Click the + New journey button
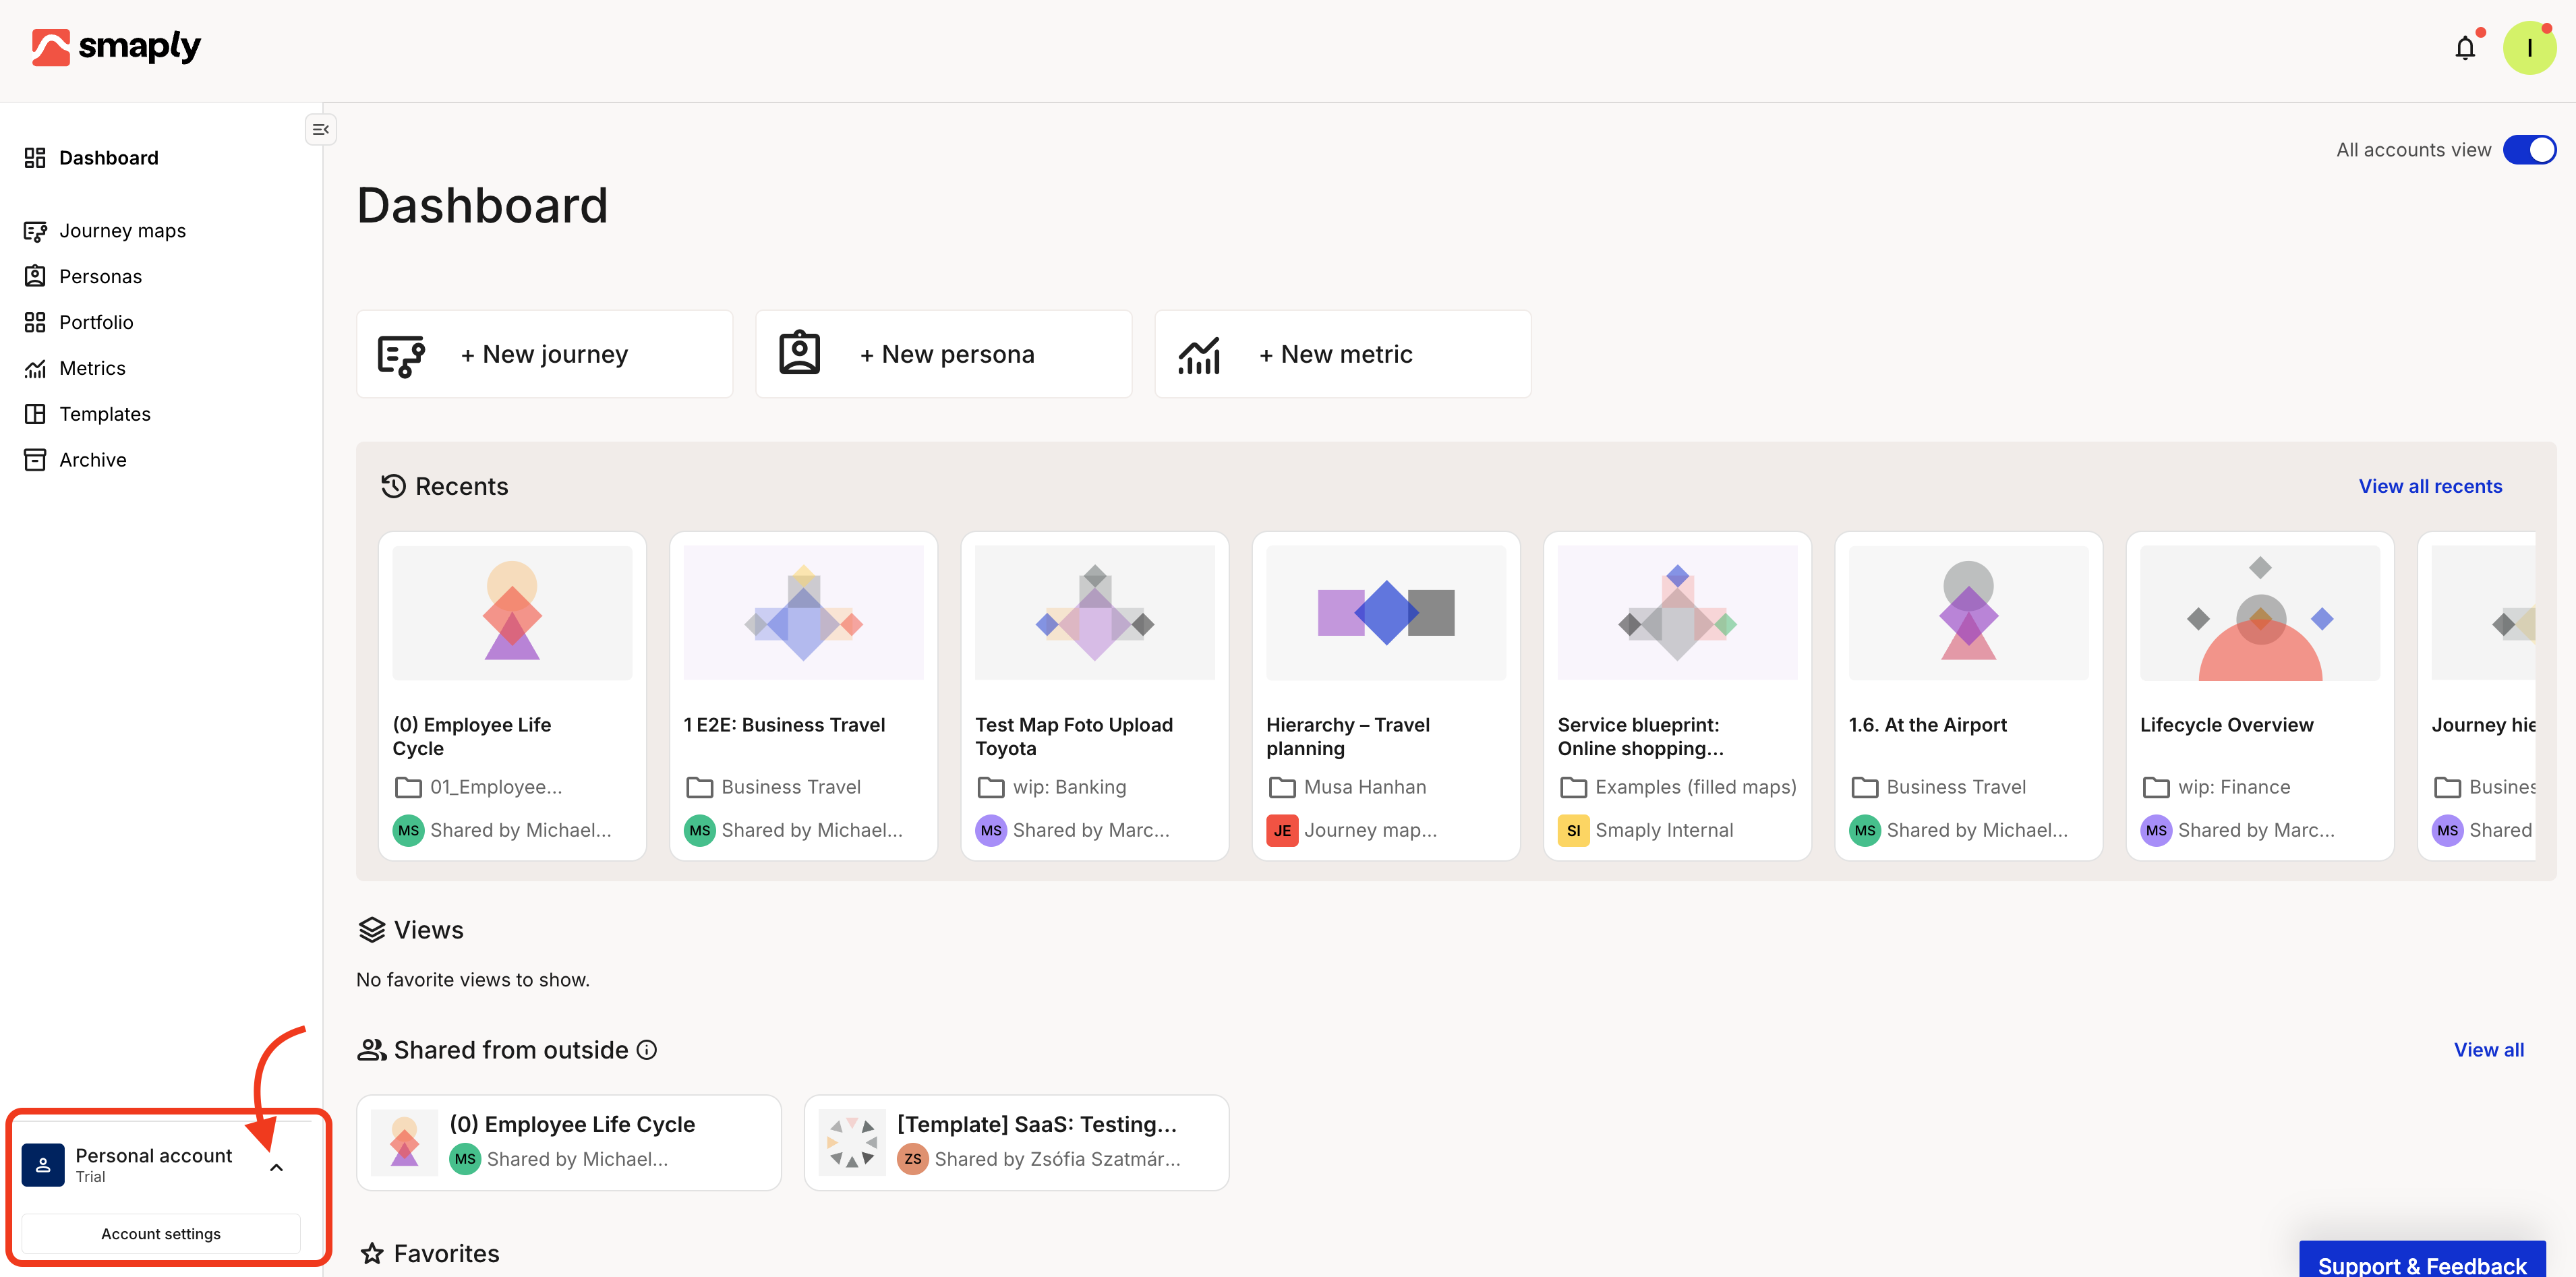This screenshot has height=1277, width=2576. click(544, 354)
